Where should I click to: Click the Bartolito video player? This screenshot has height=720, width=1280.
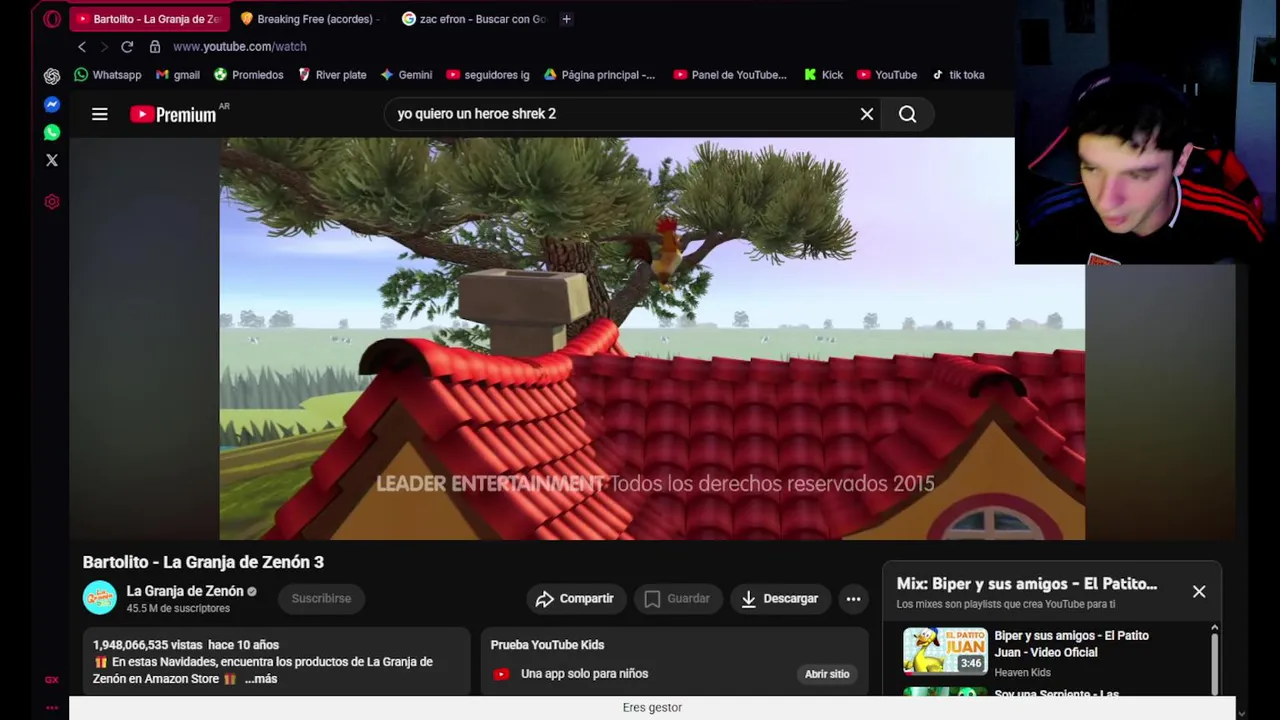[x=652, y=339]
